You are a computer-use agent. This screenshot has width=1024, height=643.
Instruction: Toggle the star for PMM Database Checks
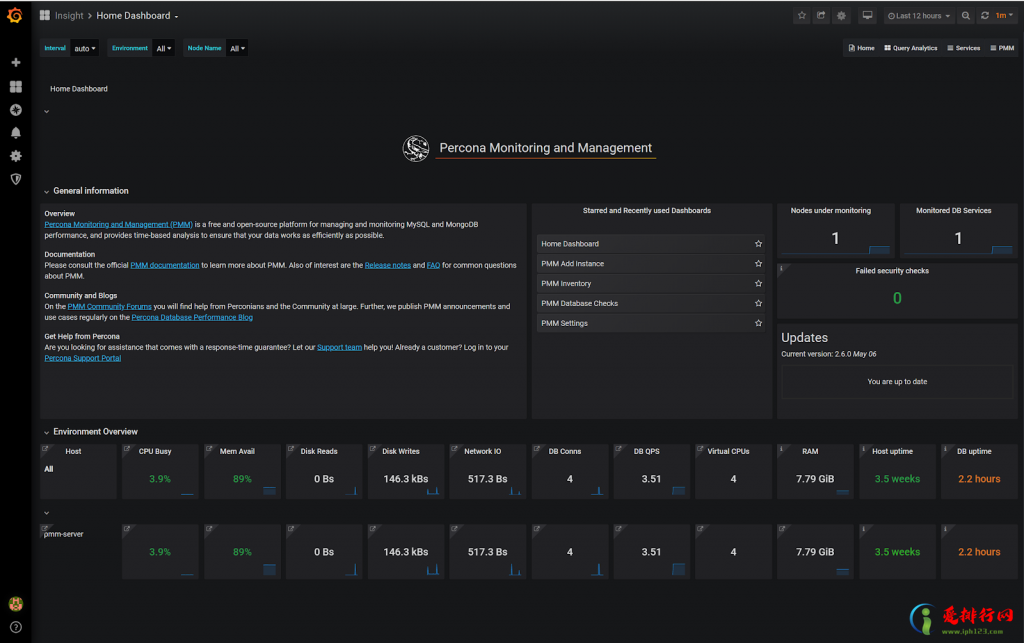click(x=758, y=304)
